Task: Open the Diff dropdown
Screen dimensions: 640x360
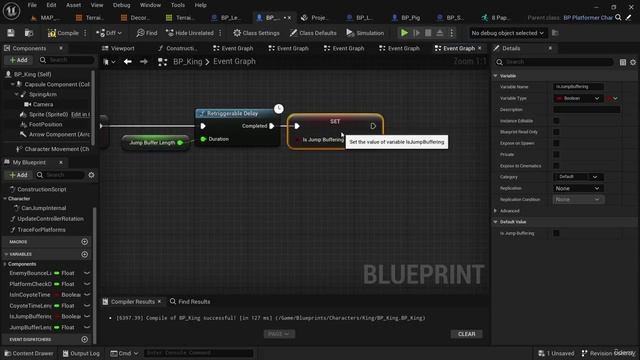Action: (109, 33)
